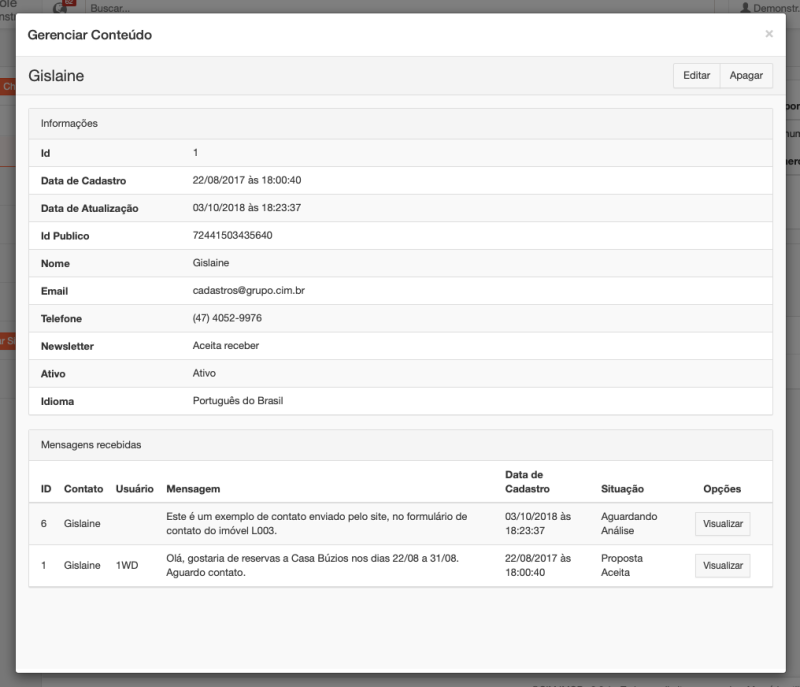Viewport: 800px width, 687px height.
Task: Click the ID column header
Action: pyautogui.click(x=46, y=489)
